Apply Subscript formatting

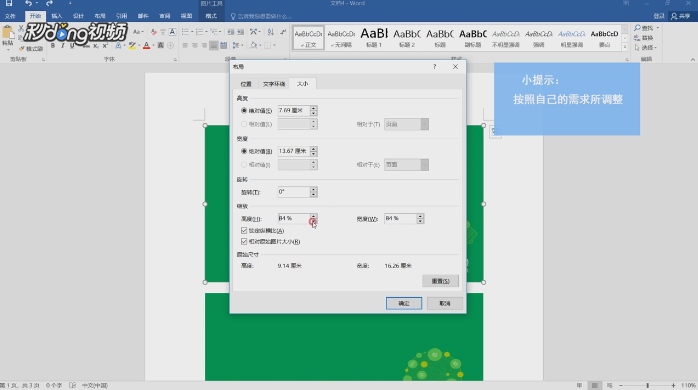pyautogui.click(x=96, y=45)
